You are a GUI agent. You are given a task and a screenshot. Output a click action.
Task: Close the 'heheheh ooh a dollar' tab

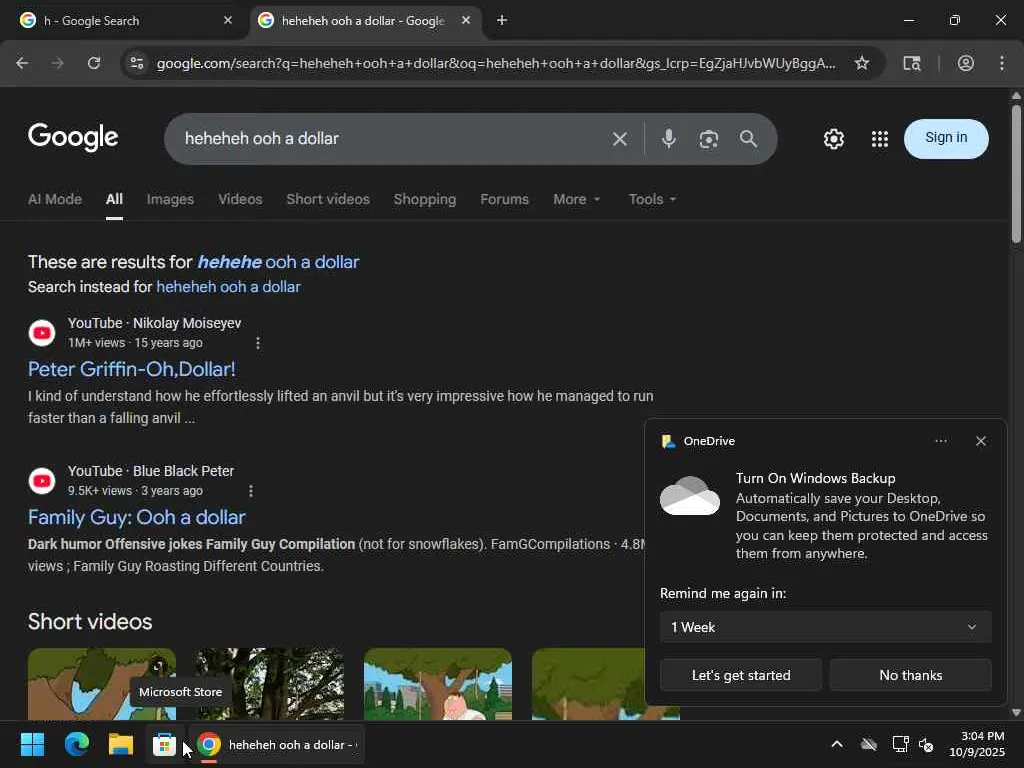tap(466, 20)
